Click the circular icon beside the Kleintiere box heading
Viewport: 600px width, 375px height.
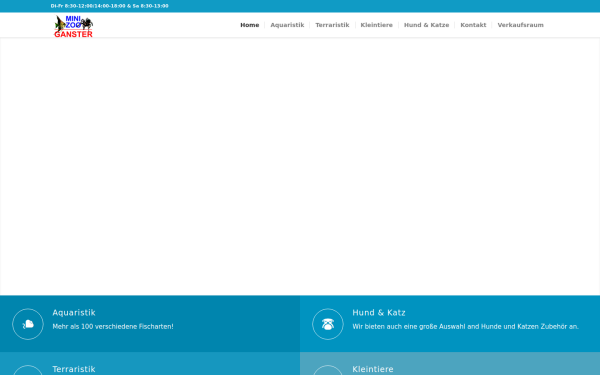(328, 370)
